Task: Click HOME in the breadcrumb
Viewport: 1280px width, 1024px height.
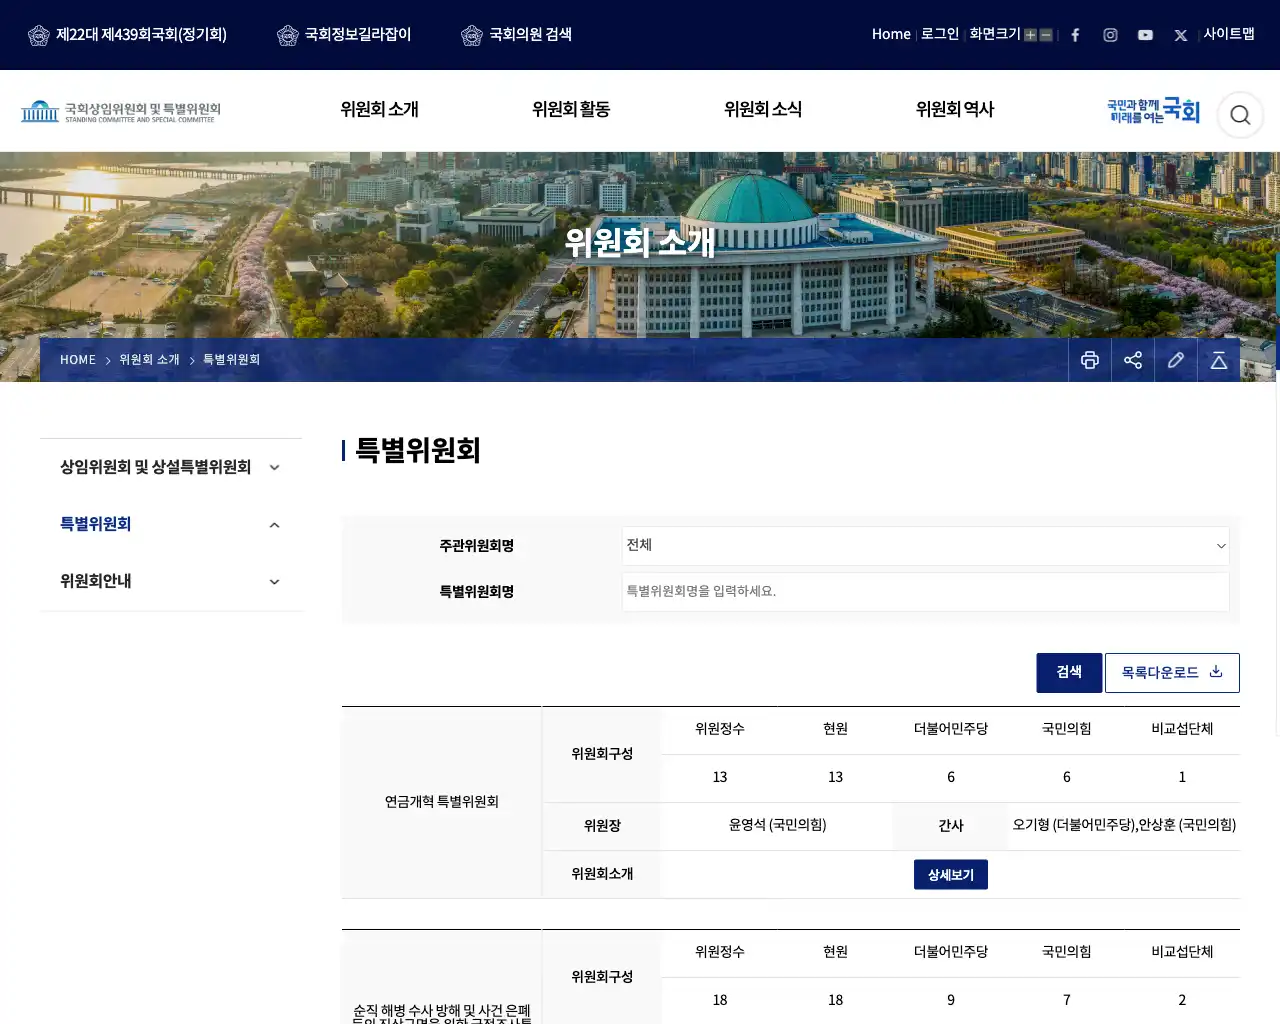Action: pyautogui.click(x=78, y=360)
